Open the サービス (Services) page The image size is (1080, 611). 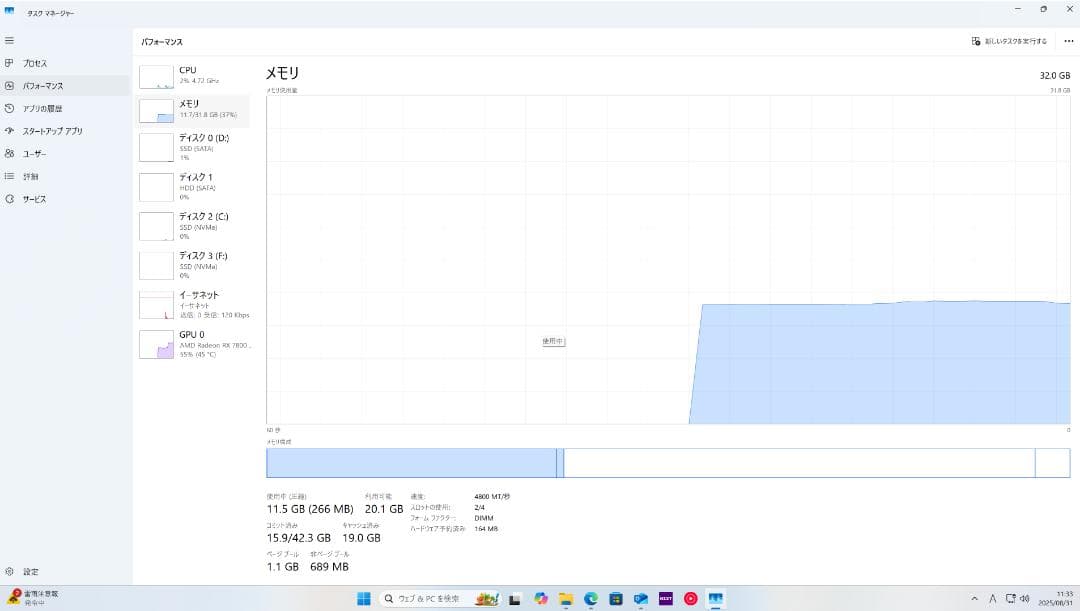click(34, 199)
